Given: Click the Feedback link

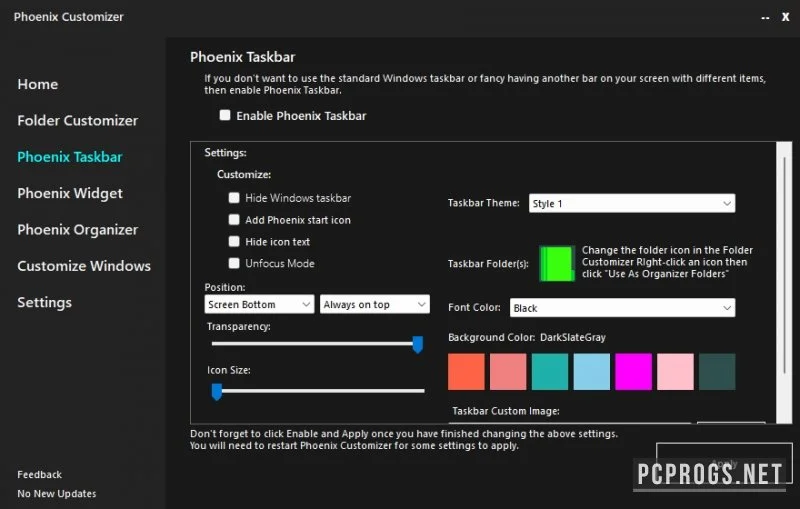Looking at the screenshot, I should (39, 474).
